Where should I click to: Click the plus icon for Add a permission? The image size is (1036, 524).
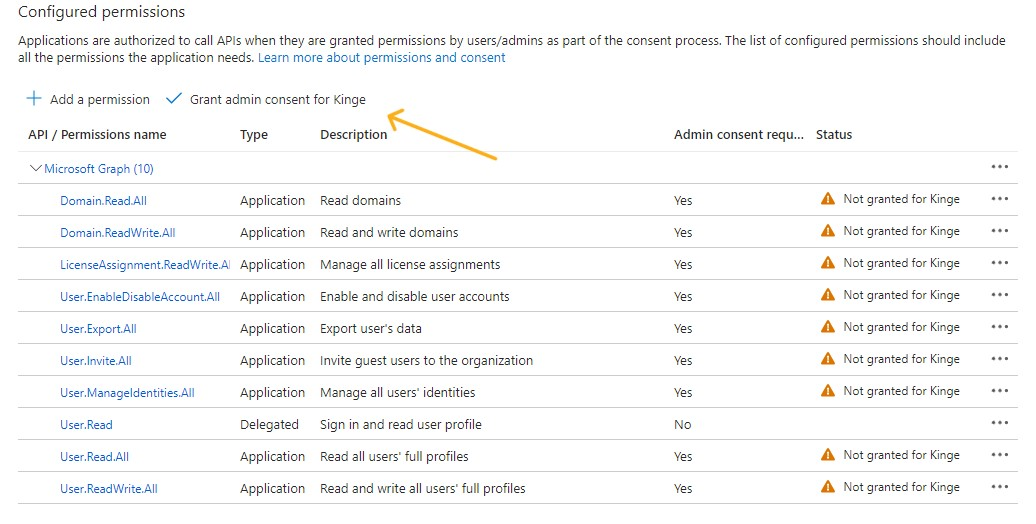[x=34, y=99]
